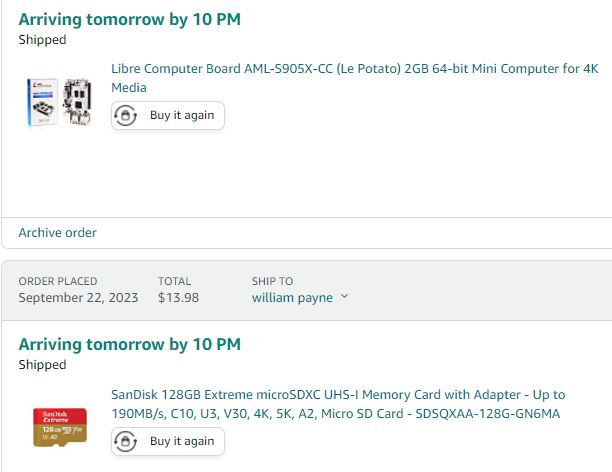Click the SHIP TO label
This screenshot has width=612, height=472.
tap(272, 281)
